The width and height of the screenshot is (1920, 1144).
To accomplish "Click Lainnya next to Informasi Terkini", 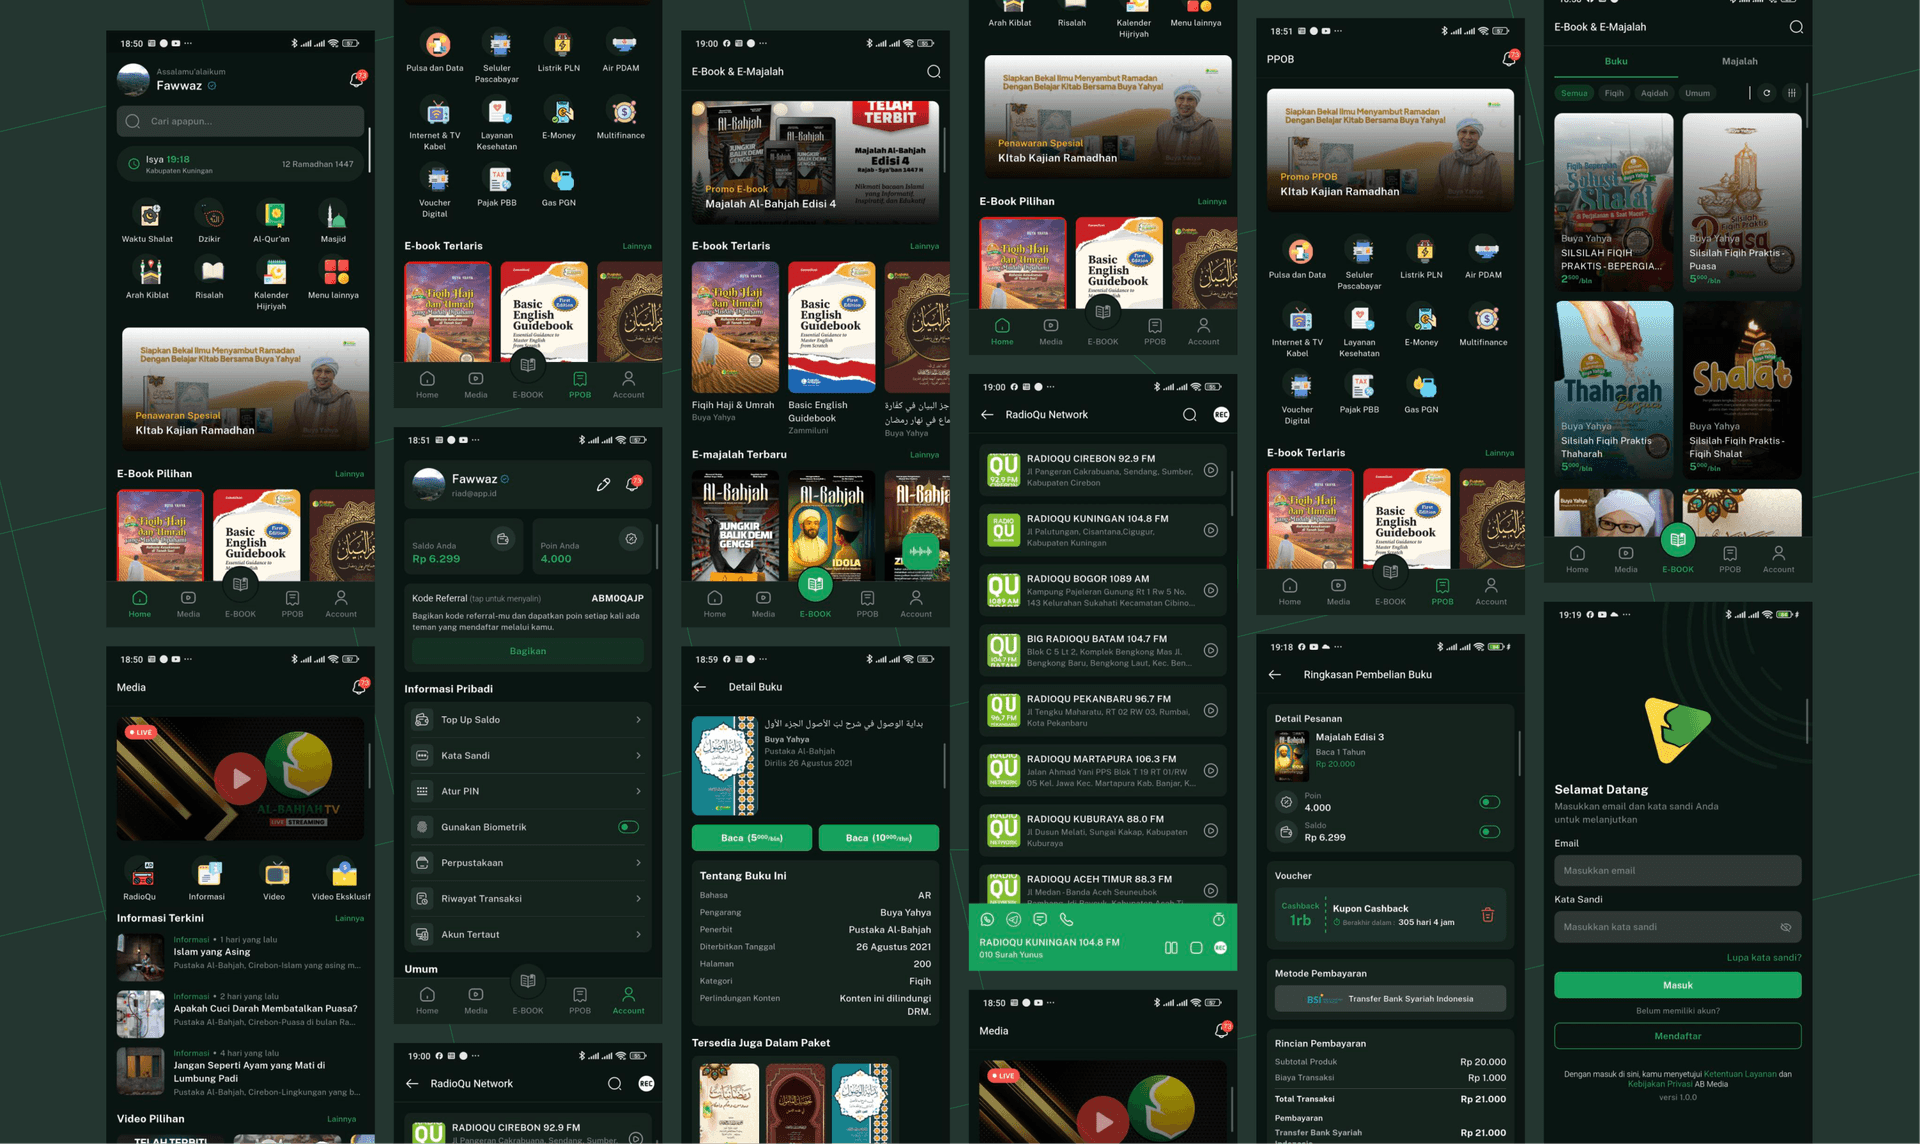I will pyautogui.click(x=349, y=918).
